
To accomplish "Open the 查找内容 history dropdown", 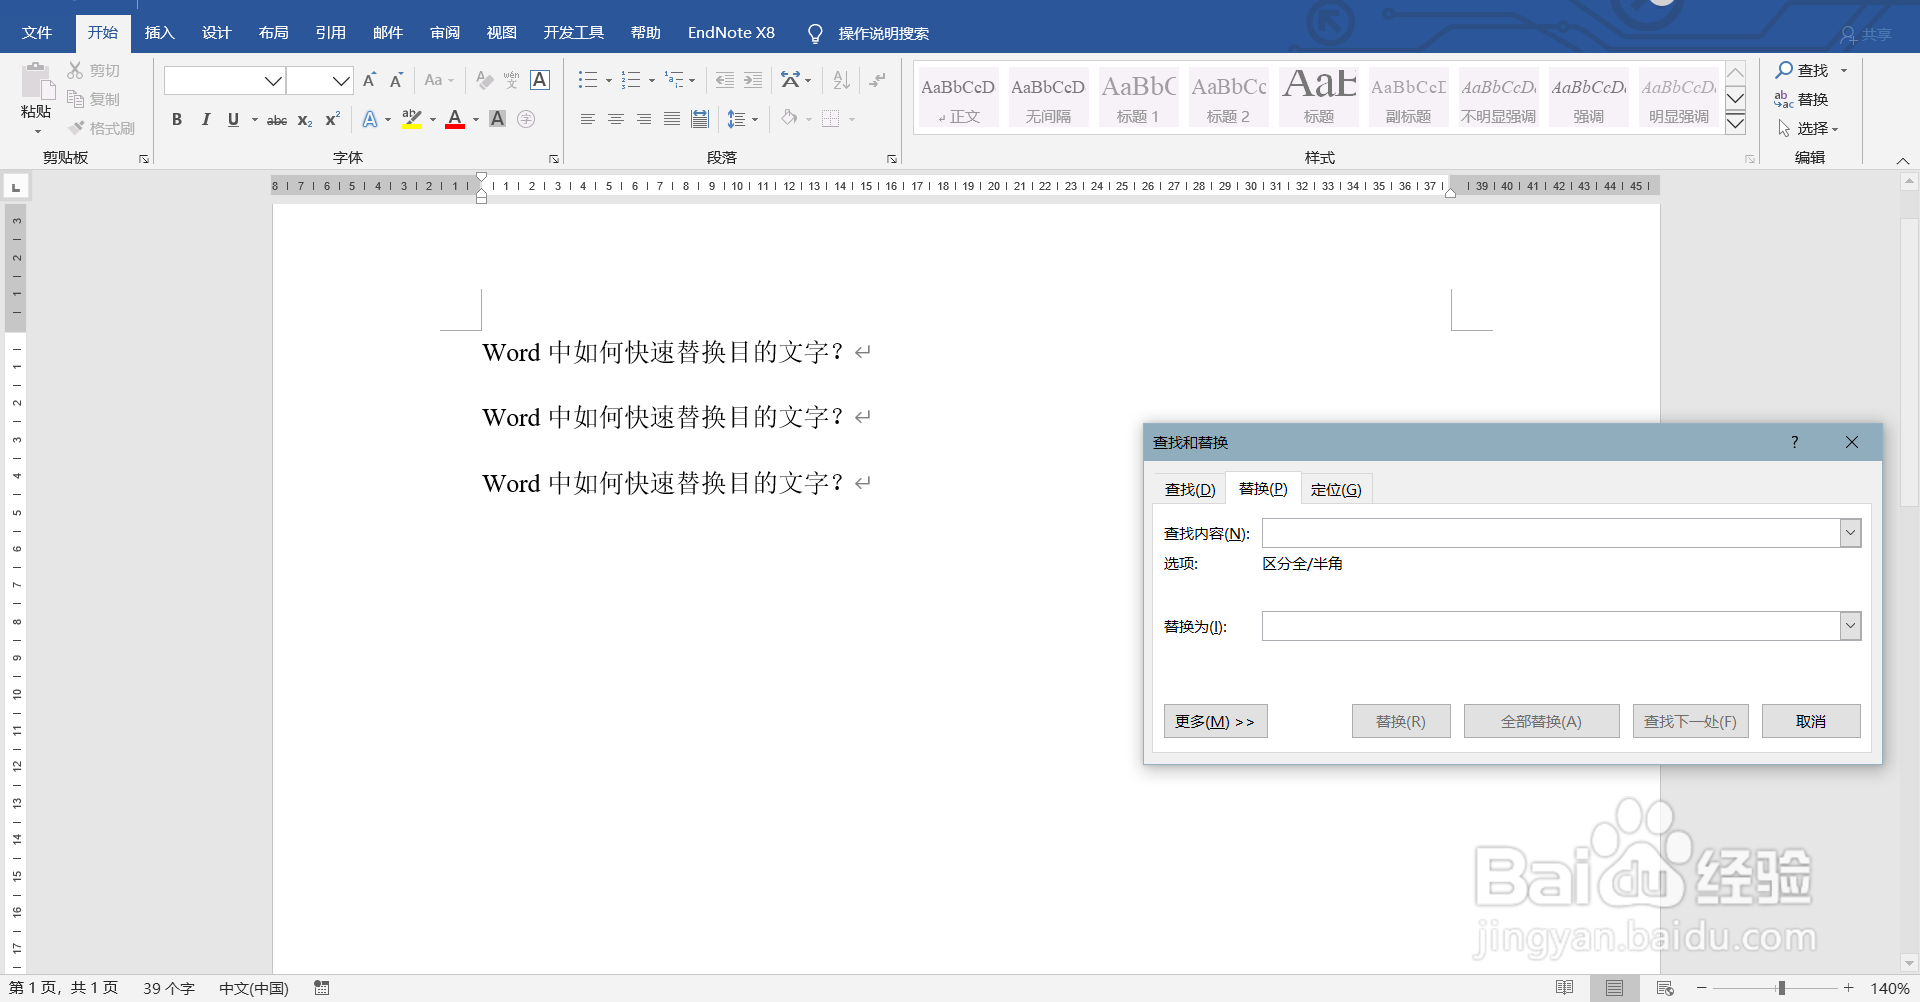I will click(1850, 532).
